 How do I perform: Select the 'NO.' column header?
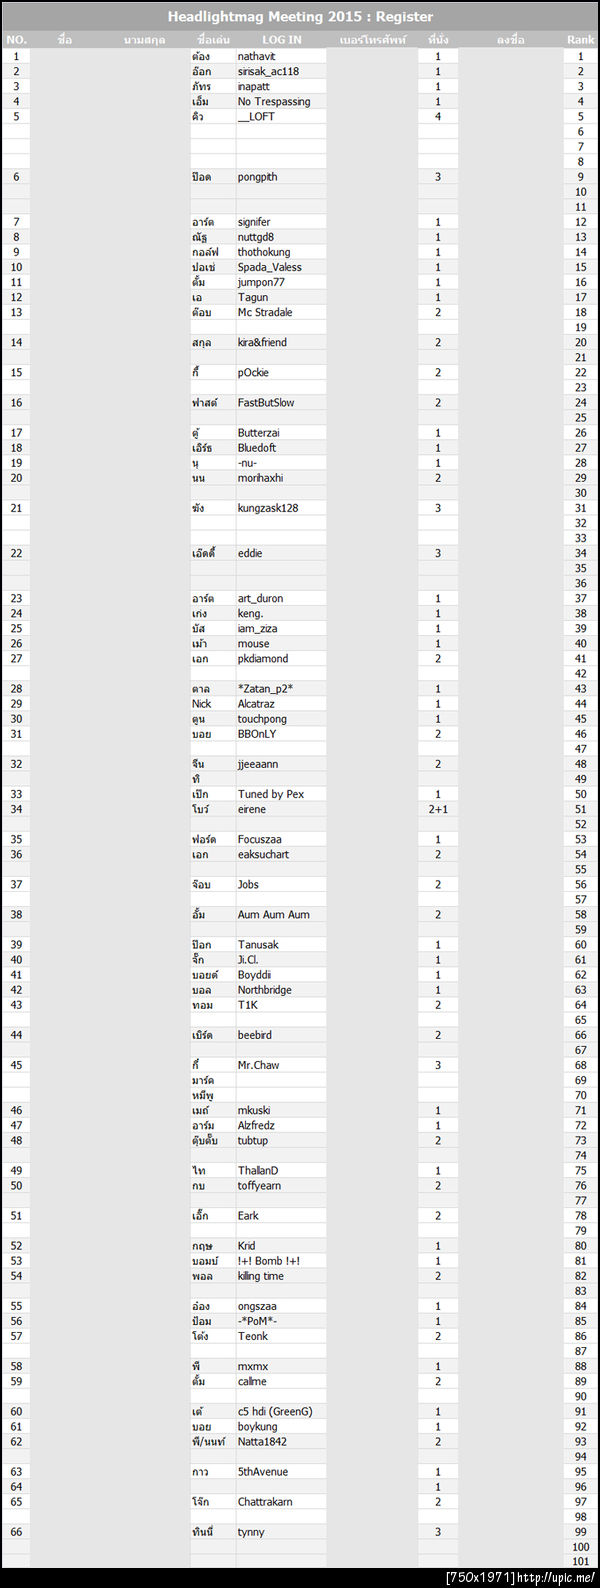[x=16, y=40]
